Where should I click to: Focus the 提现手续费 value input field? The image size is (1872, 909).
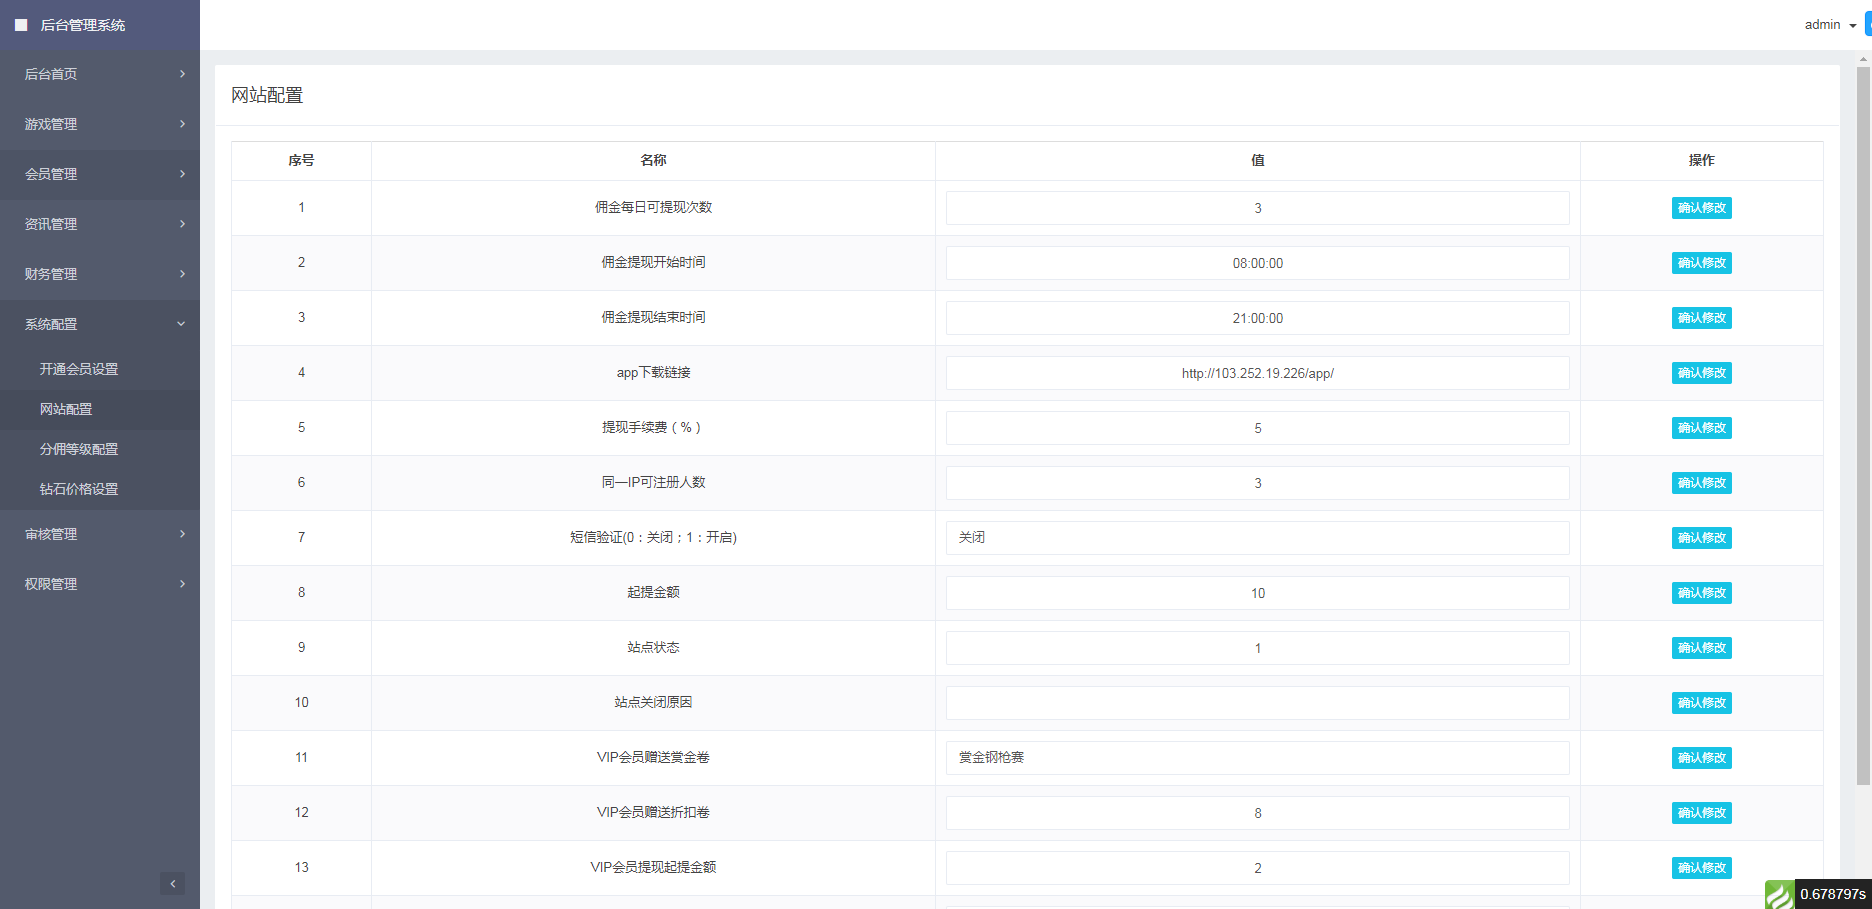[x=1257, y=428]
